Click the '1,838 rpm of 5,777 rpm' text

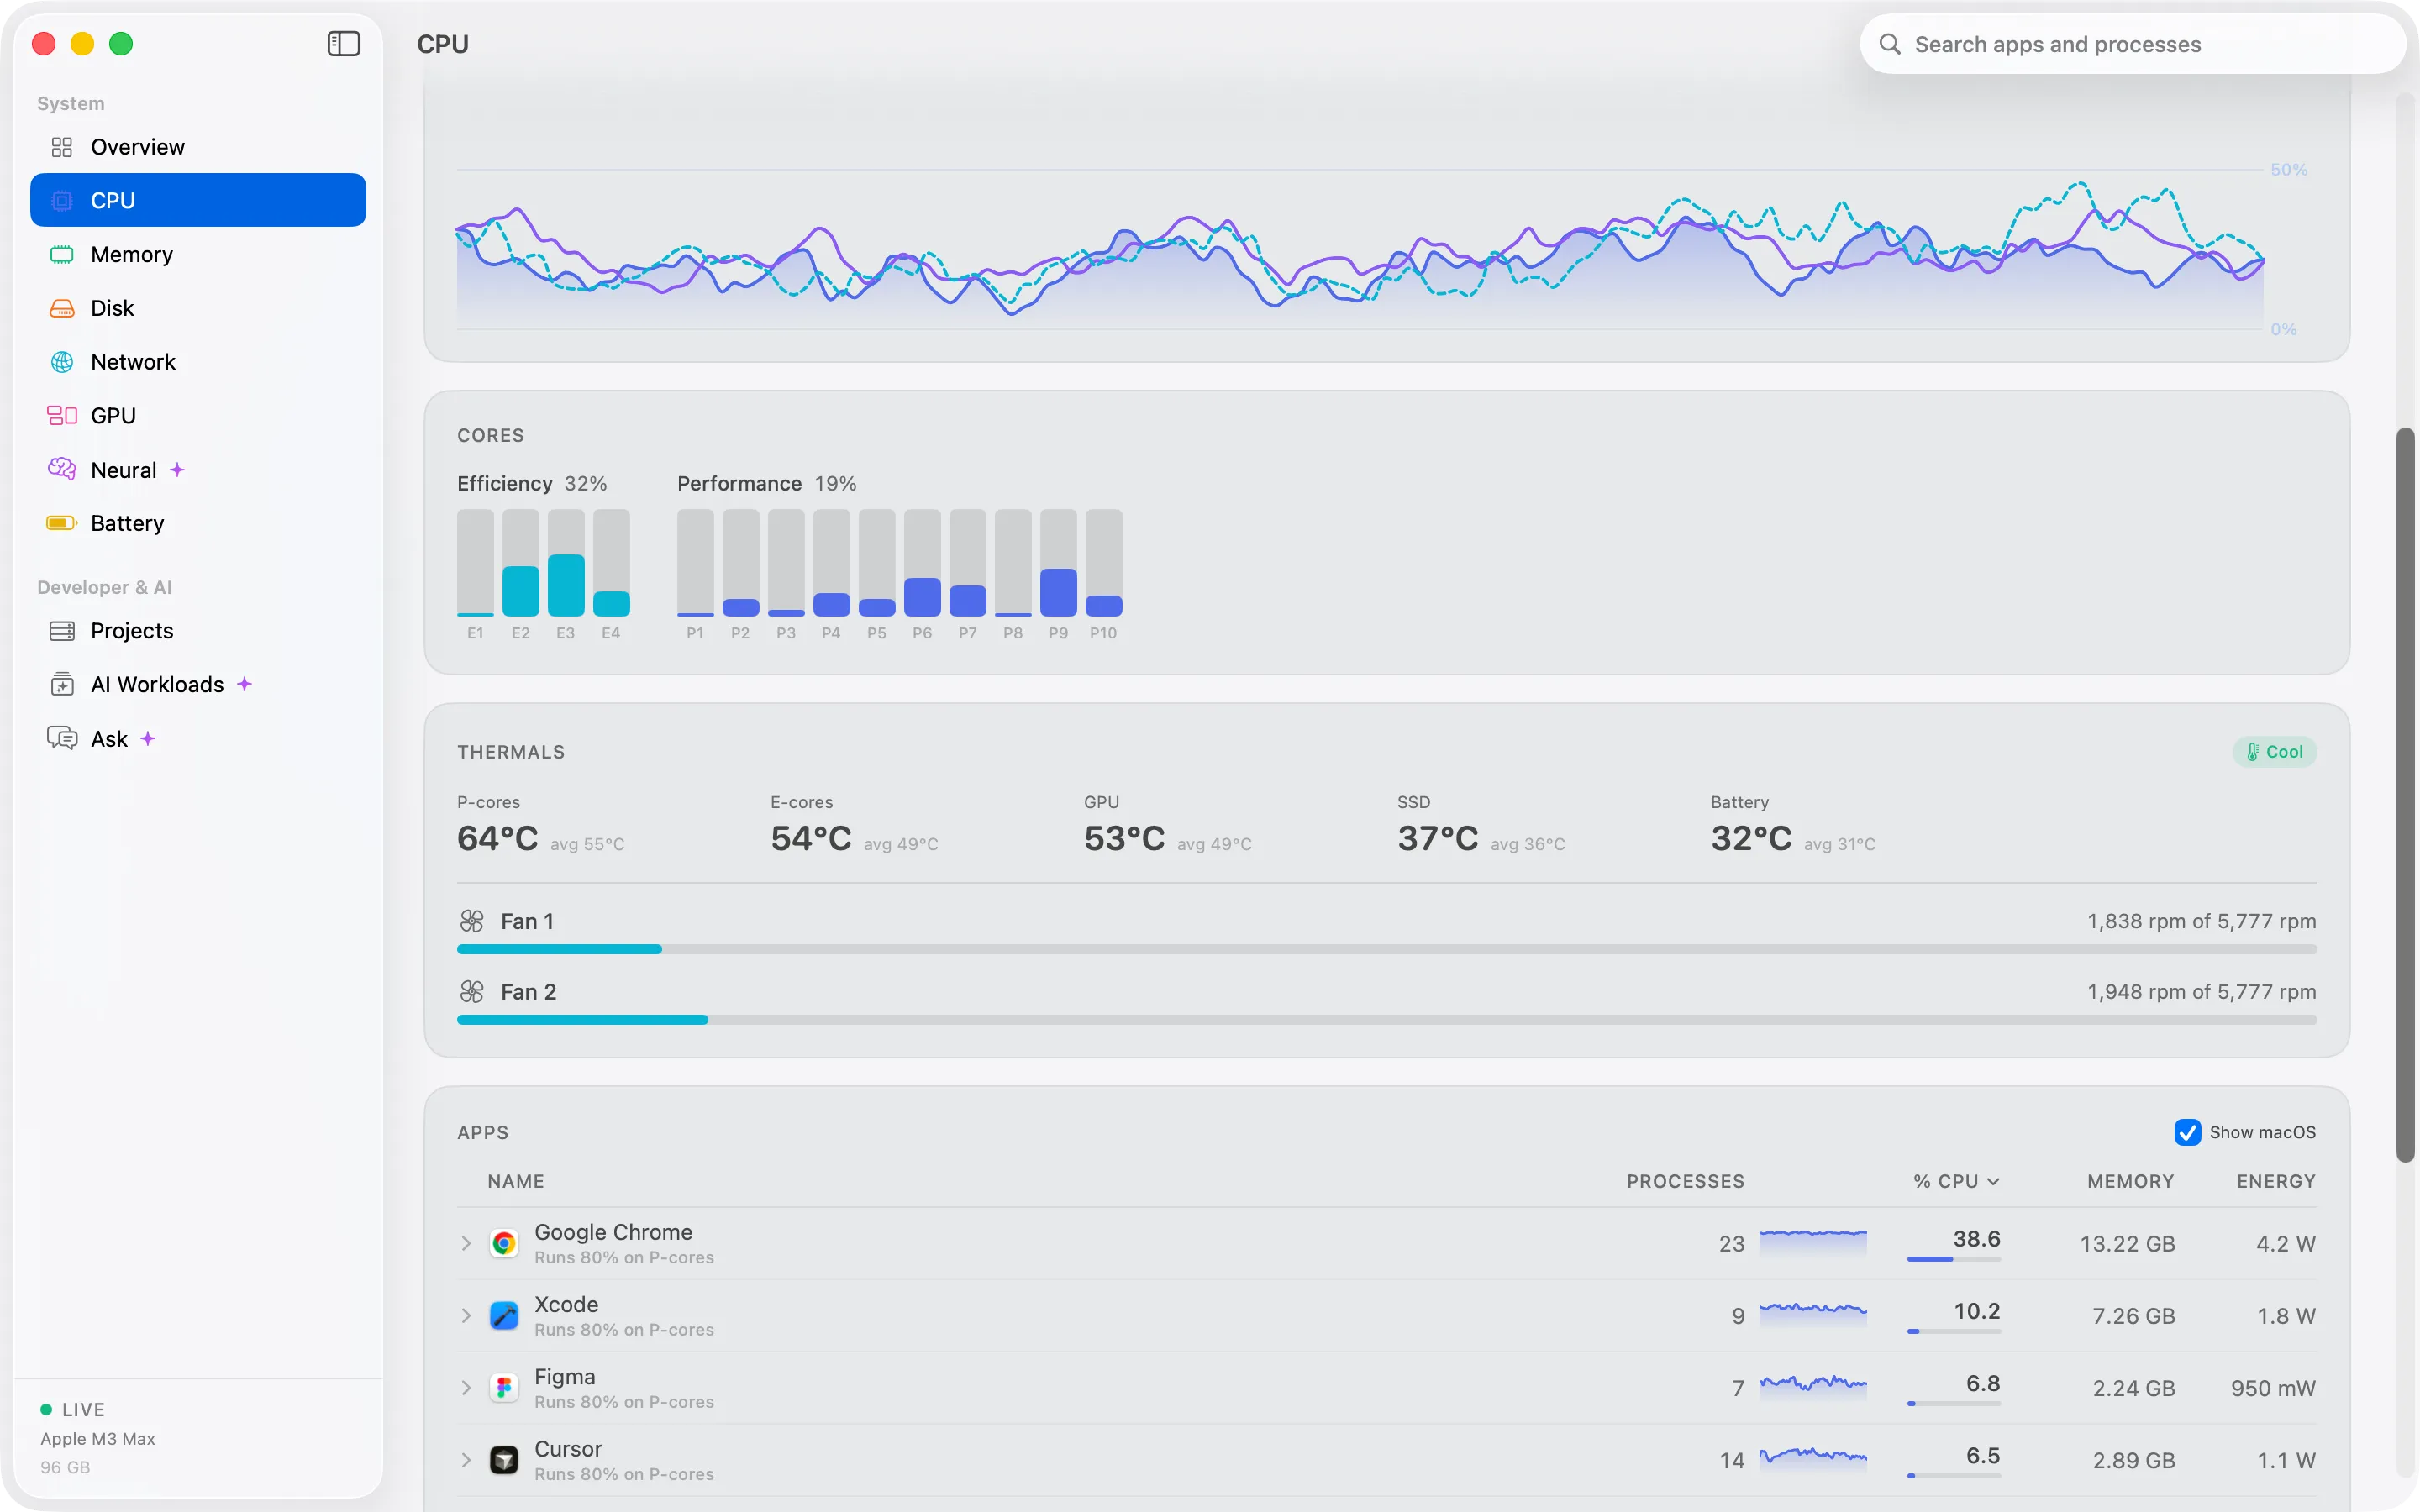click(2201, 921)
